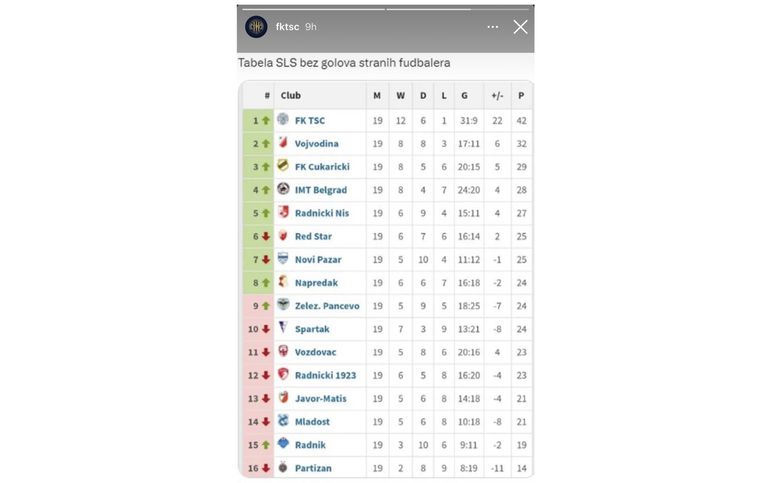The height and width of the screenshot is (483, 770).
Task: Open the Radnicki 1923 club link
Action: pyautogui.click(x=326, y=376)
